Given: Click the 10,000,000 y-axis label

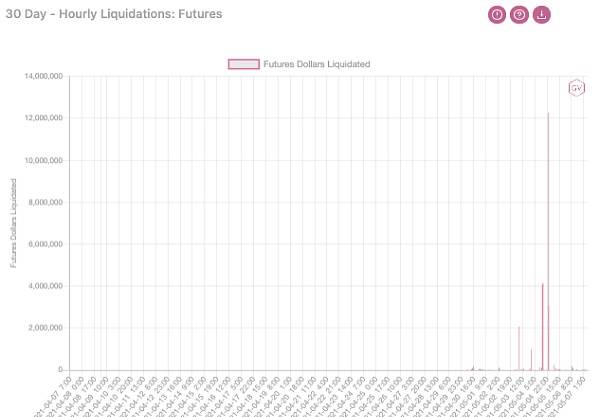Looking at the screenshot, I should (x=44, y=160).
